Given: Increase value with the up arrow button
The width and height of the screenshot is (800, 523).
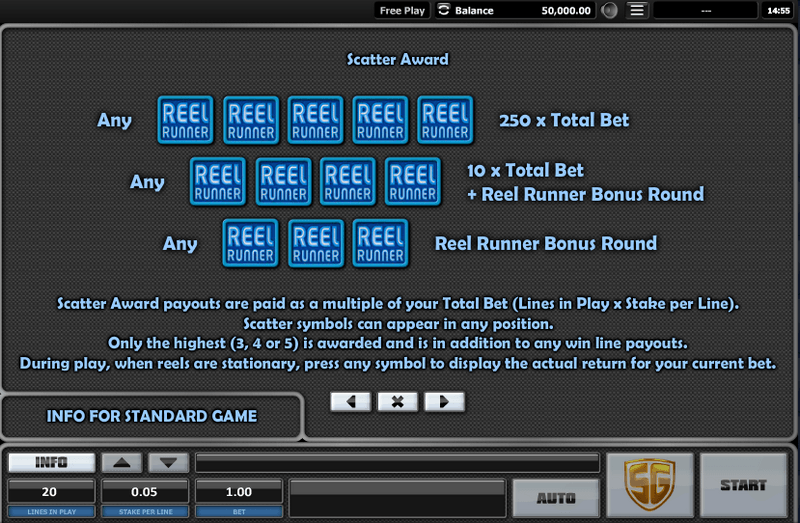Looking at the screenshot, I should (121, 463).
